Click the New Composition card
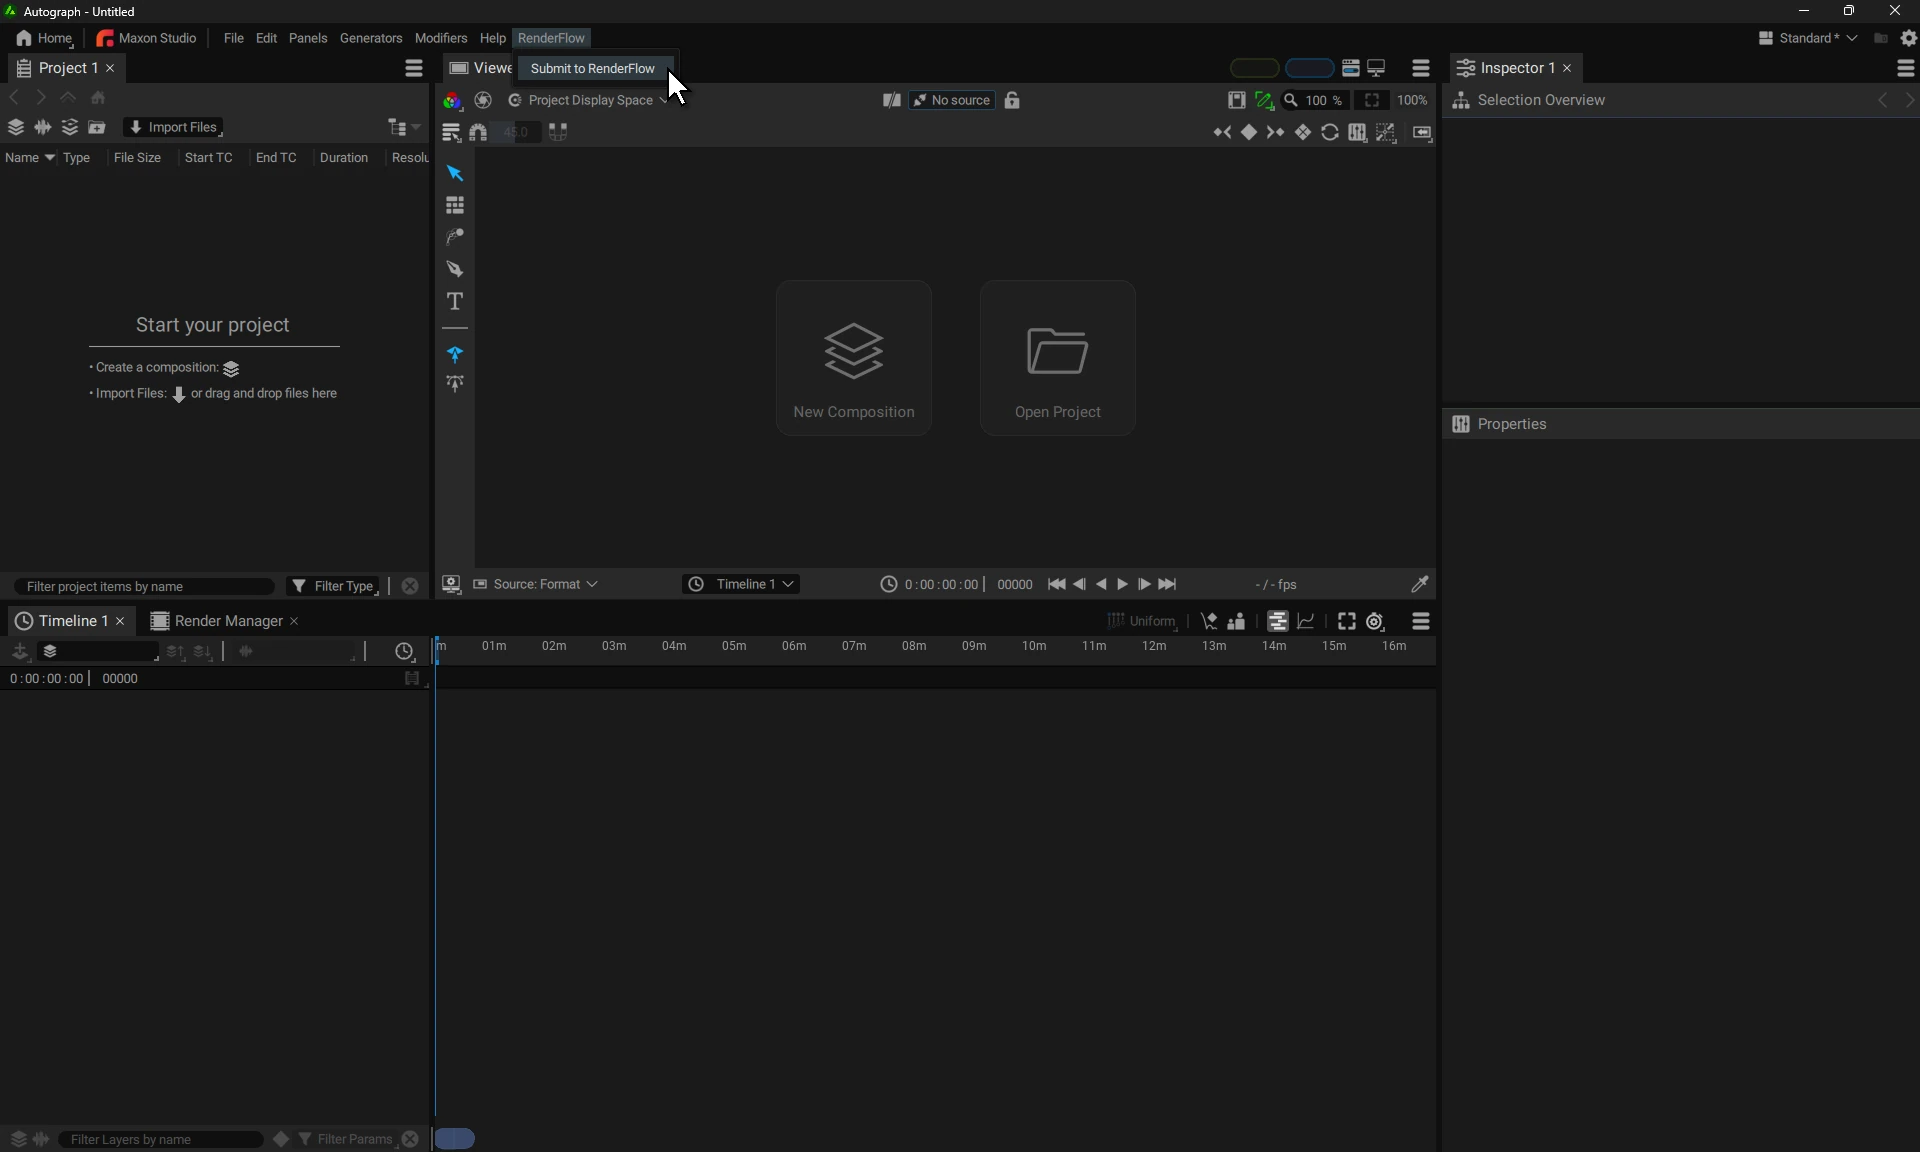The height and width of the screenshot is (1152, 1920). tap(854, 358)
